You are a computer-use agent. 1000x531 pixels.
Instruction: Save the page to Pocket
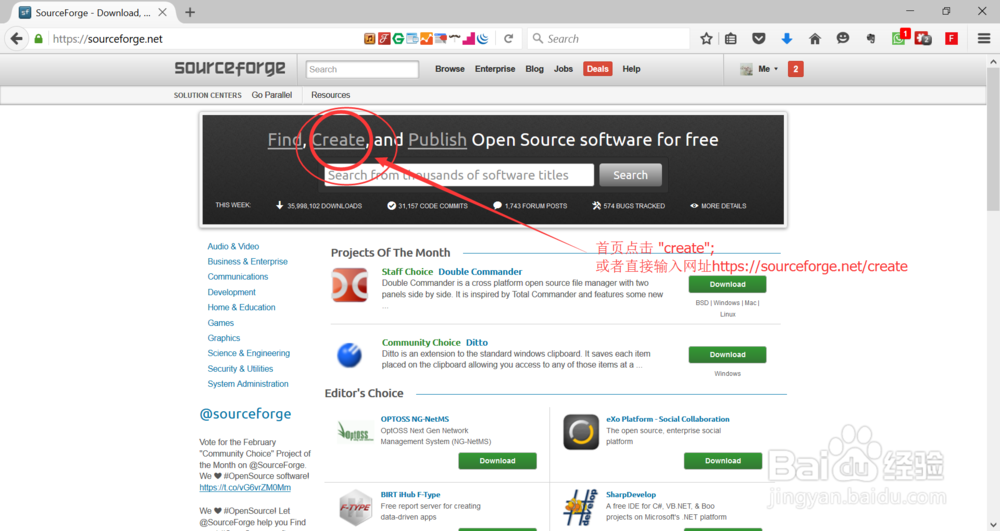(x=758, y=39)
